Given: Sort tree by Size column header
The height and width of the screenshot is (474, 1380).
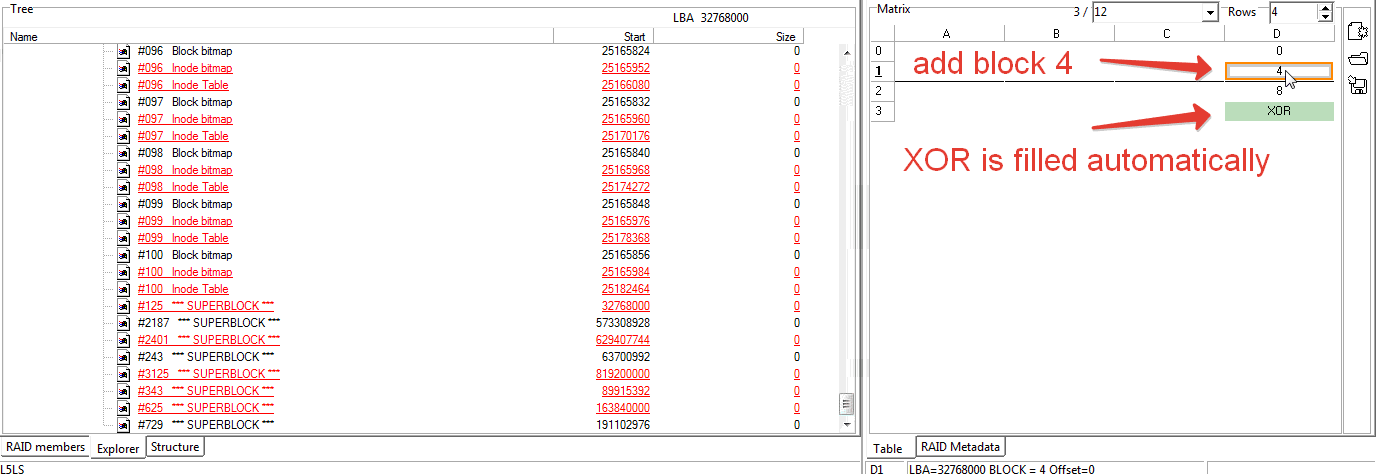Looking at the screenshot, I should (728, 36).
